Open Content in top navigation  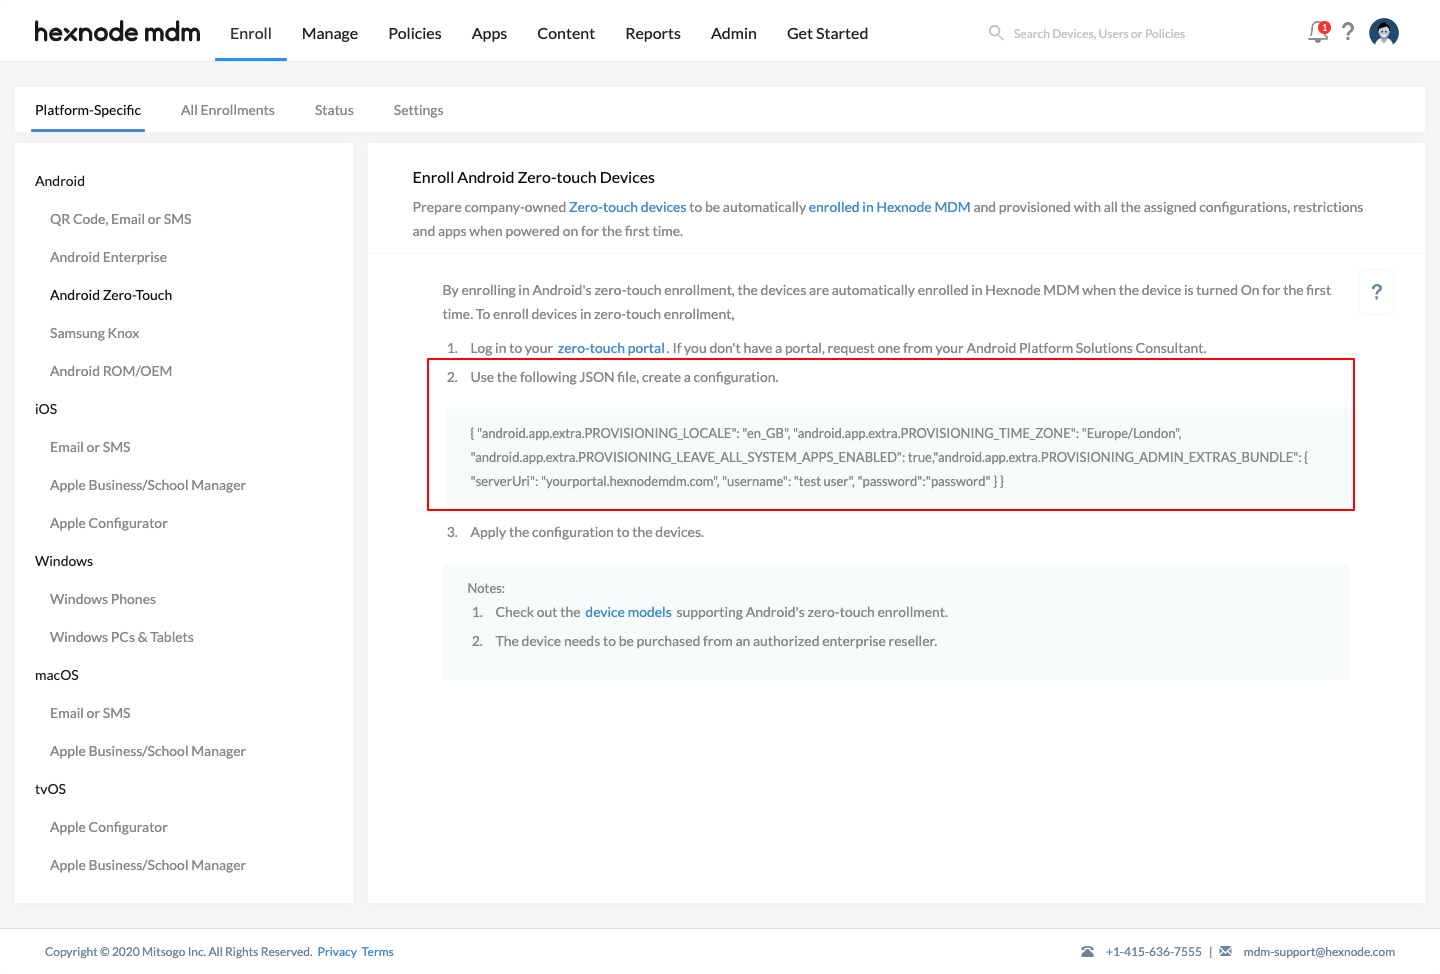(566, 33)
